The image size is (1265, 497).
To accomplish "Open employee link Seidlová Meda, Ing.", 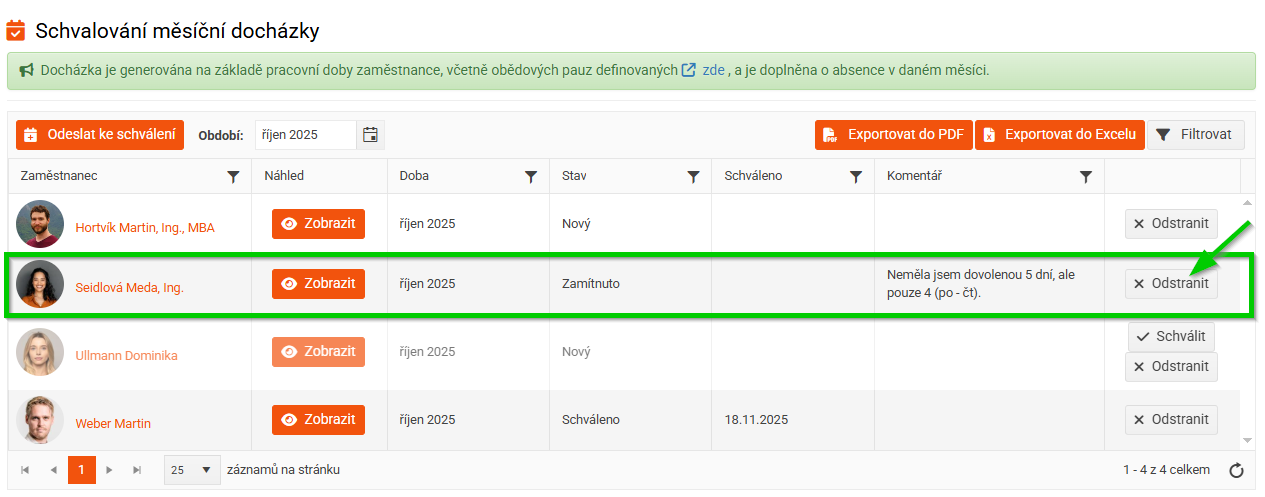I will [x=130, y=288].
